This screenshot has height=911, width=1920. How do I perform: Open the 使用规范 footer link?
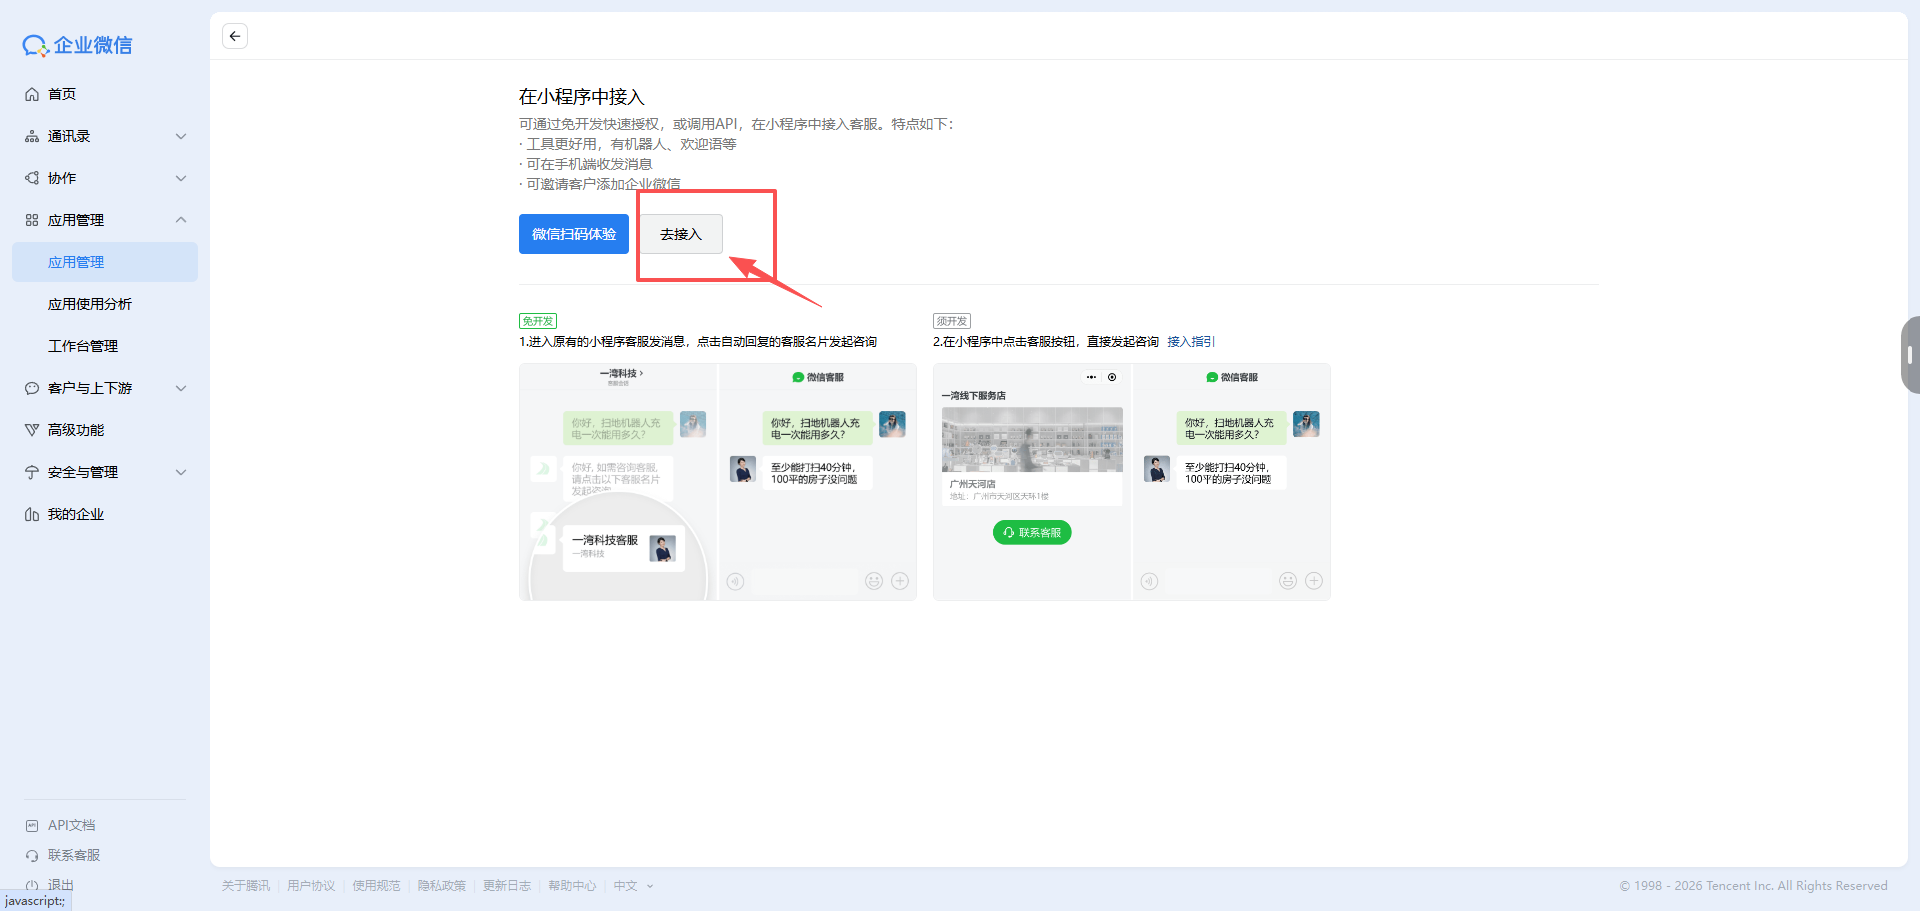click(x=376, y=886)
